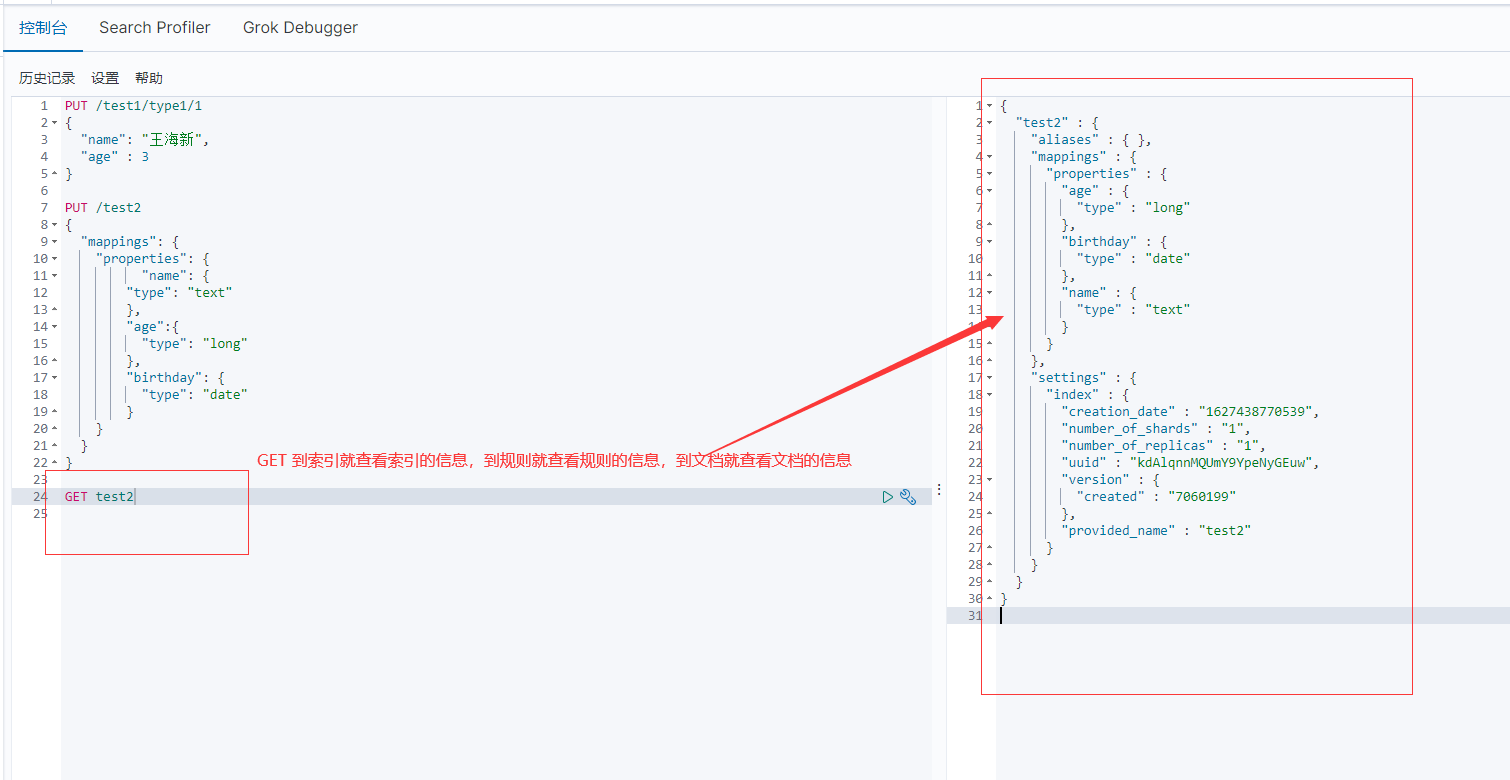1510x780 pixels.
Task: Switch to the Search Profiler tab
Action: 155,28
